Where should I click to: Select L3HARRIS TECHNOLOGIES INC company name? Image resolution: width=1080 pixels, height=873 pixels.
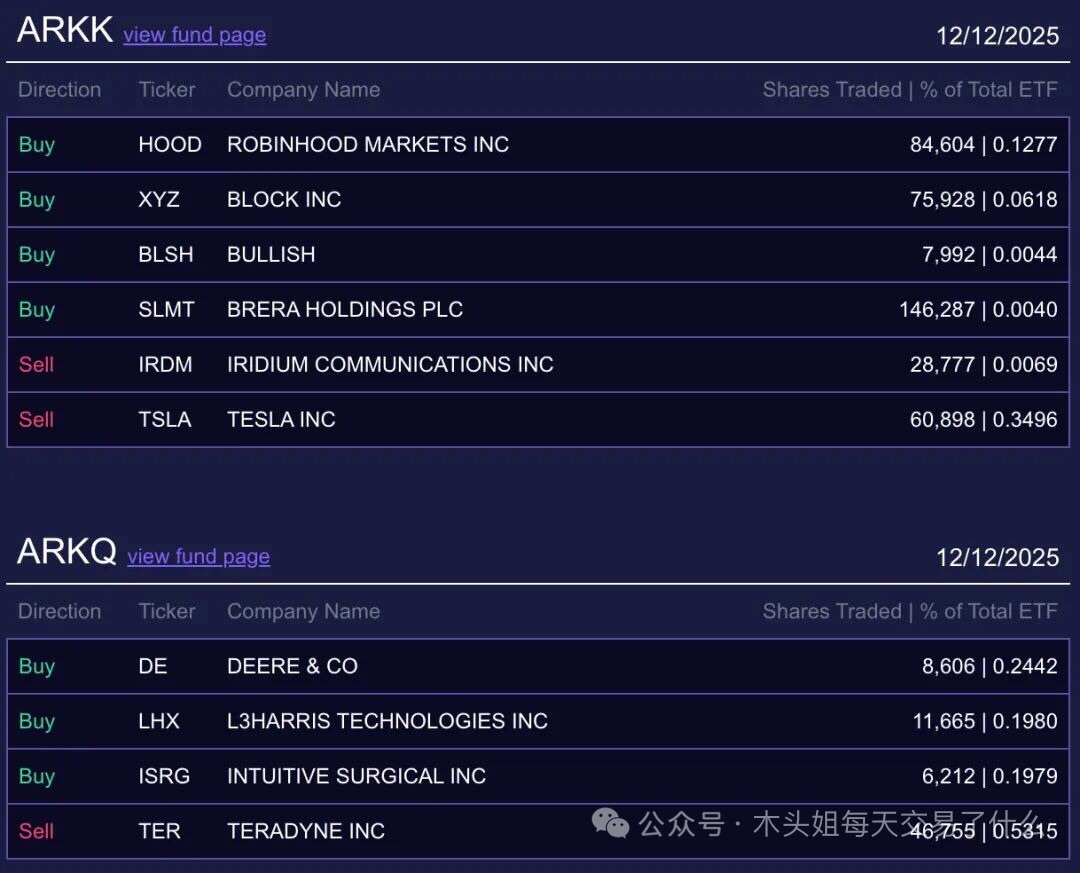click(x=388, y=721)
